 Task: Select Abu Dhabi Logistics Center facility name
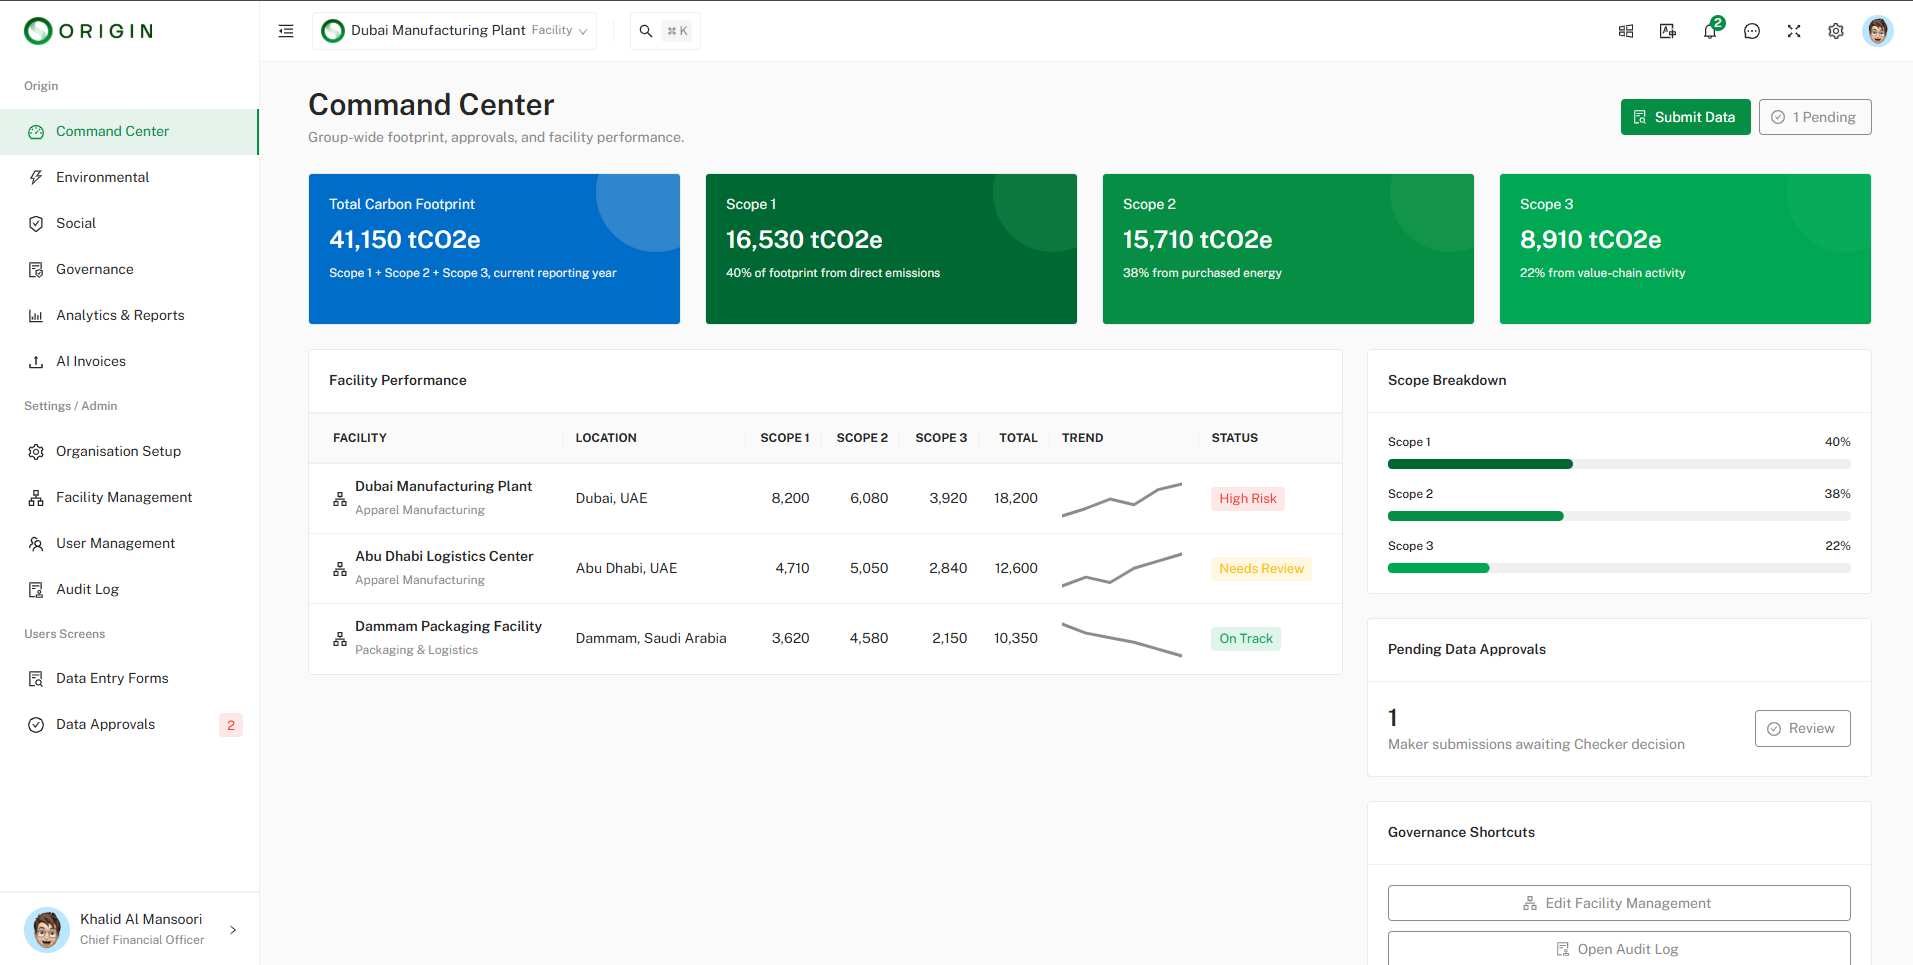coord(444,556)
